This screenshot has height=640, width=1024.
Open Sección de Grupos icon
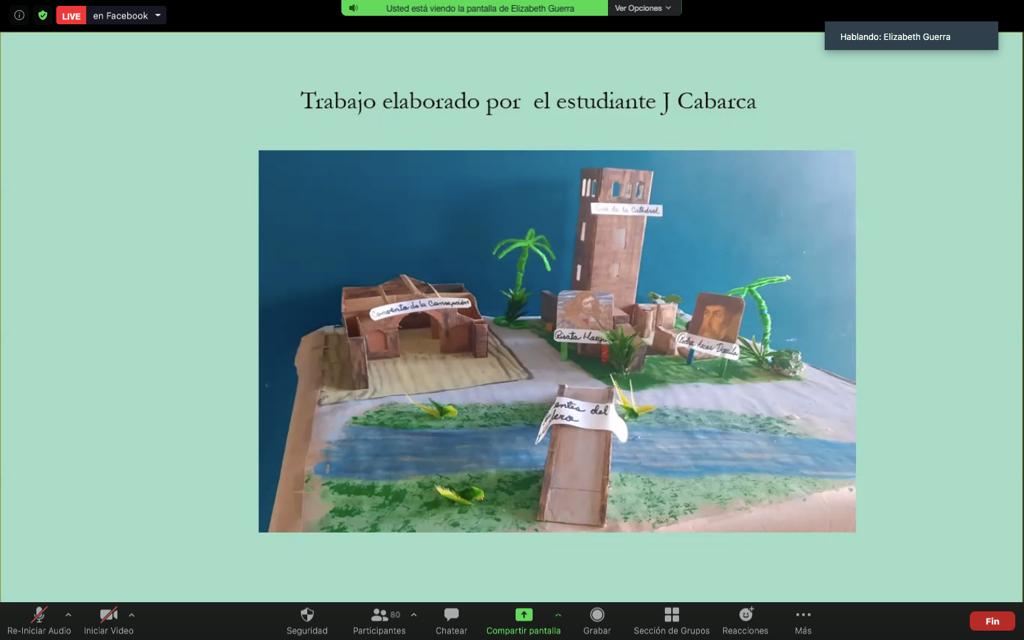pyautogui.click(x=671, y=615)
